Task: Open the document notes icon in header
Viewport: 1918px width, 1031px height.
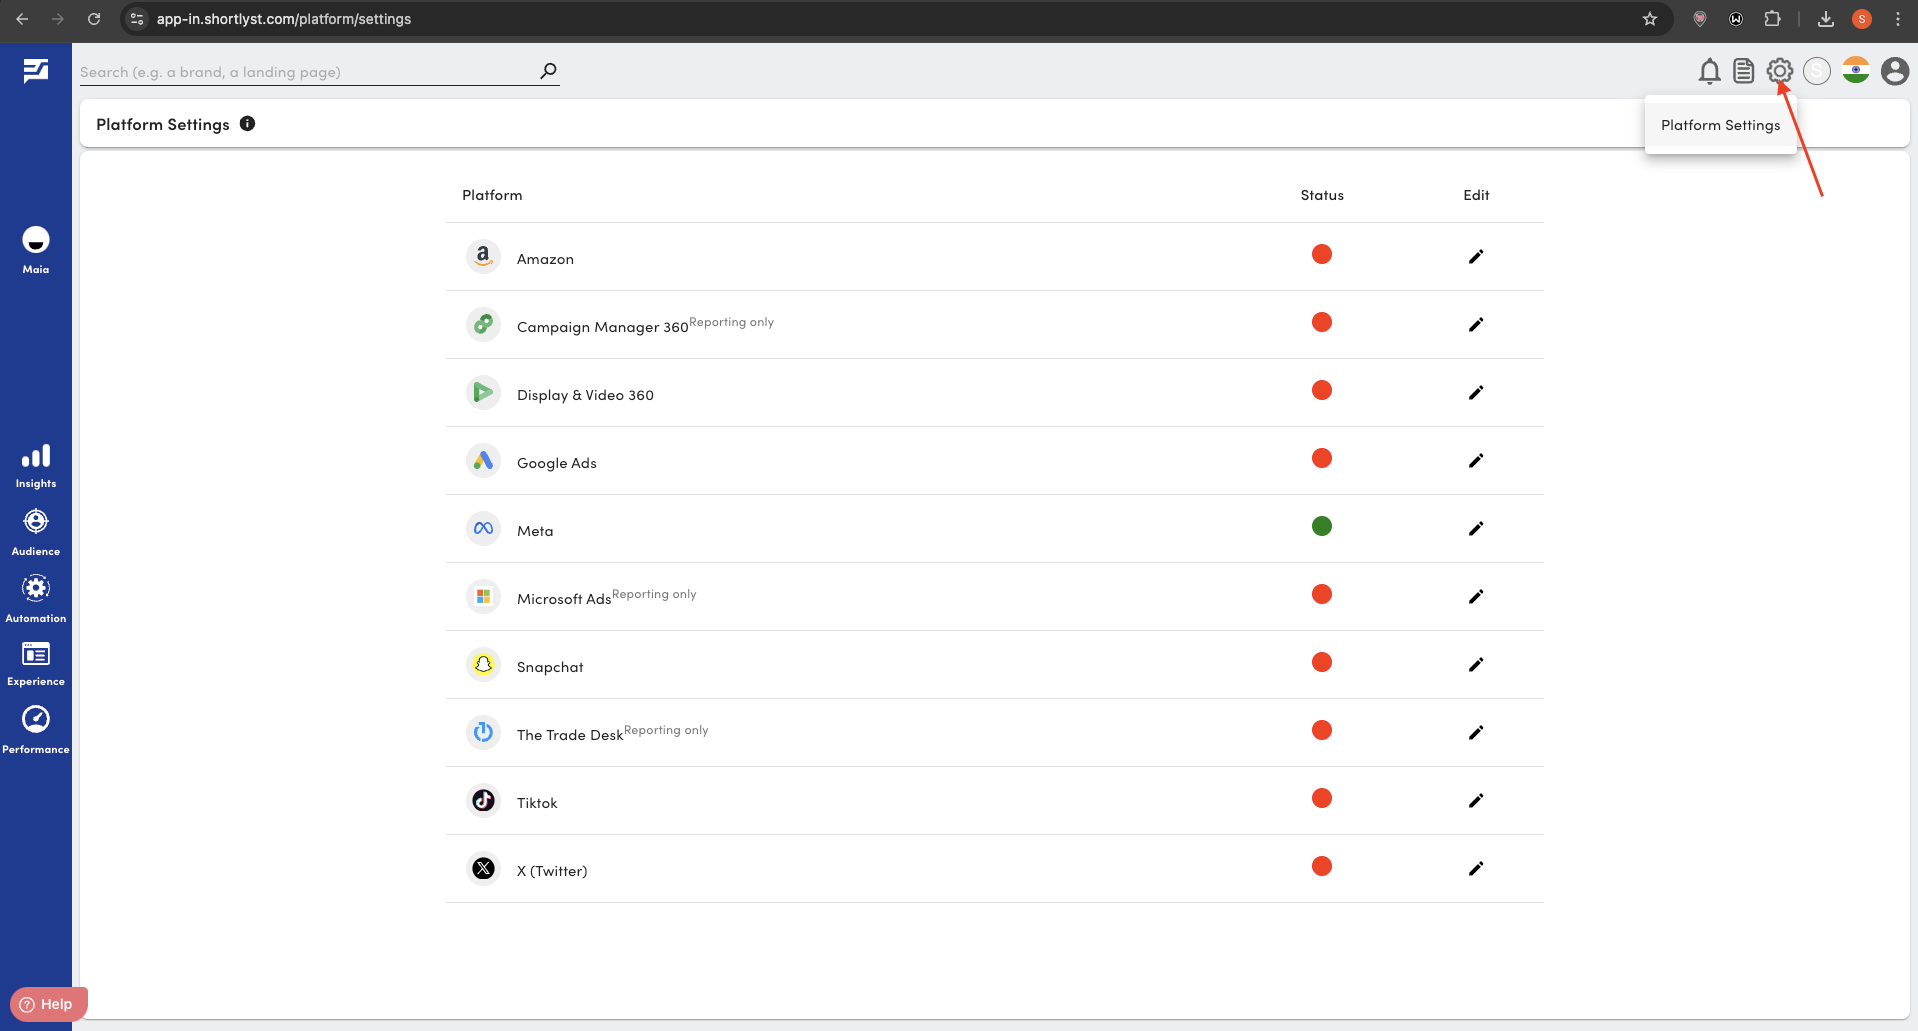Action: [1743, 71]
